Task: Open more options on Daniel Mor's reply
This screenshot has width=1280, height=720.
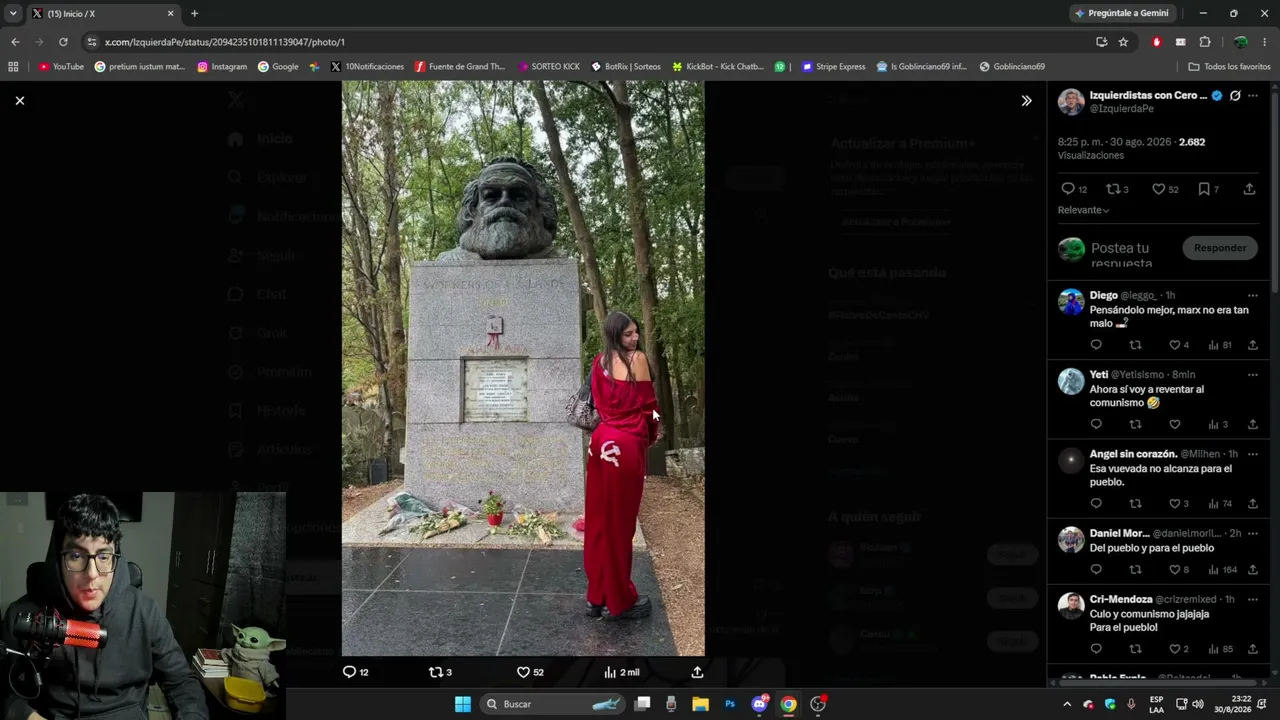Action: tap(1253, 534)
